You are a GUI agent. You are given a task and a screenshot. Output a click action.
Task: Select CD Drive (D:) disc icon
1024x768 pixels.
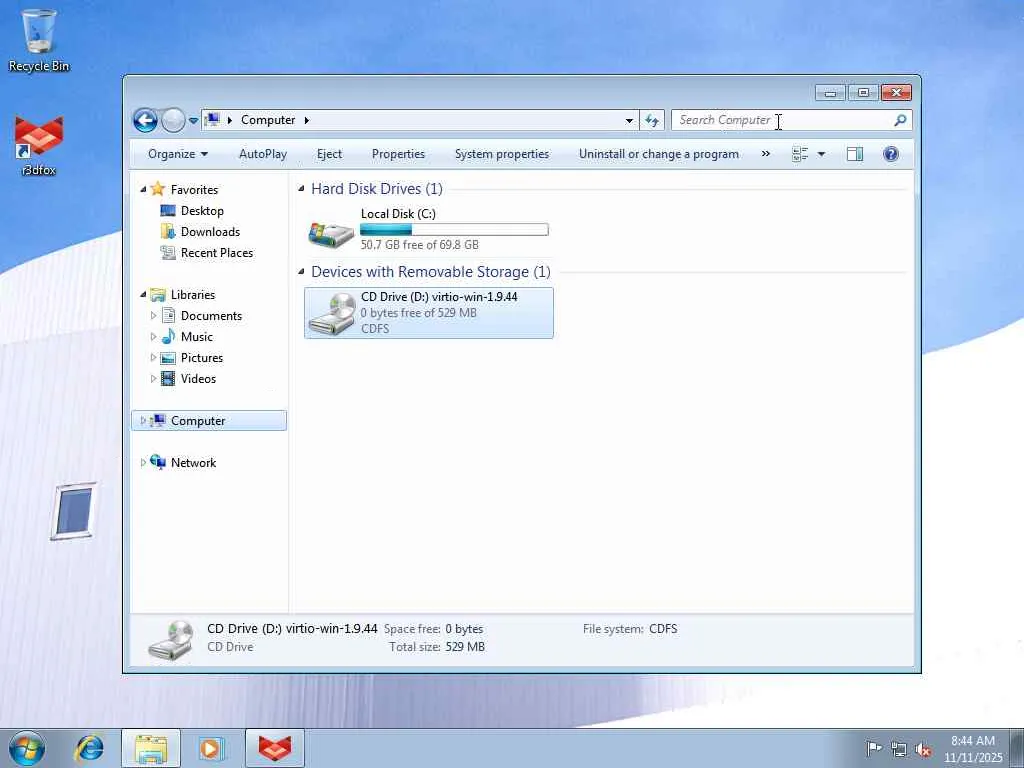click(x=331, y=314)
